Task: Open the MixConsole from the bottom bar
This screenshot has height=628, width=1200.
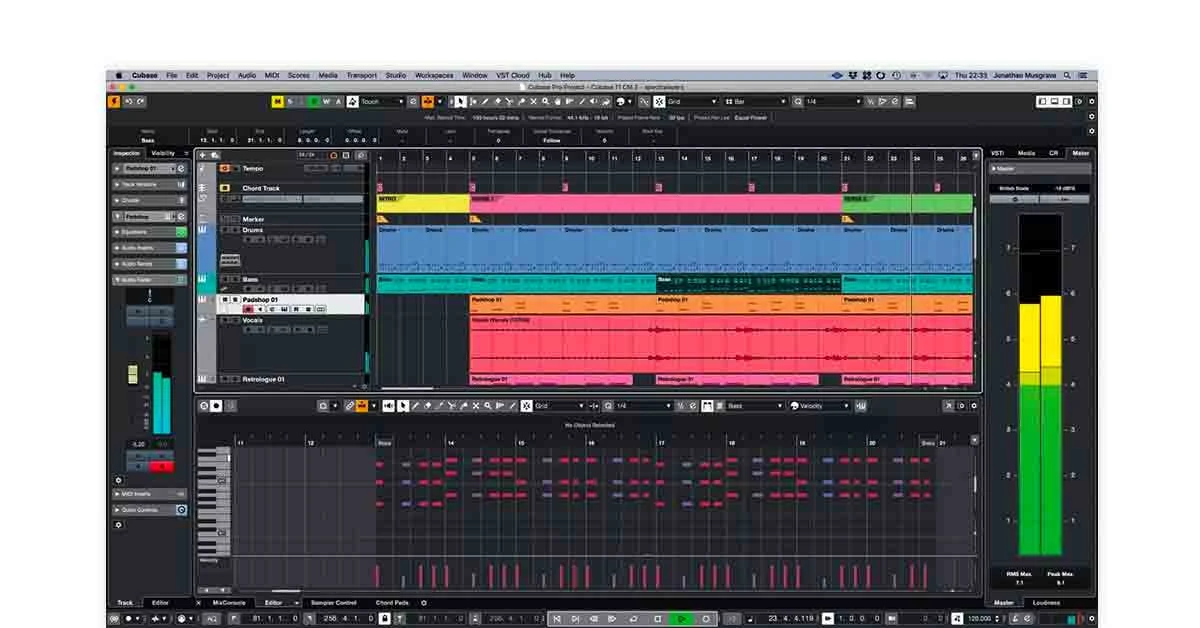Action: 228,603
